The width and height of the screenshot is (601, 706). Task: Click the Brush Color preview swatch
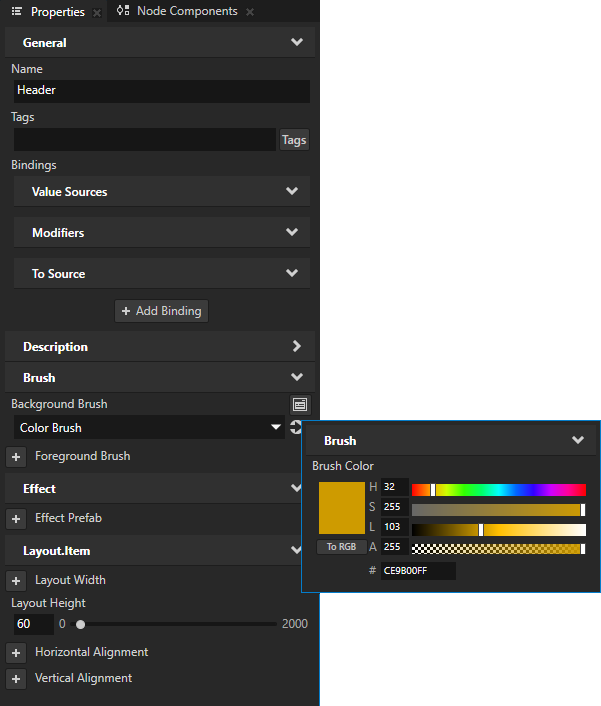(342, 508)
